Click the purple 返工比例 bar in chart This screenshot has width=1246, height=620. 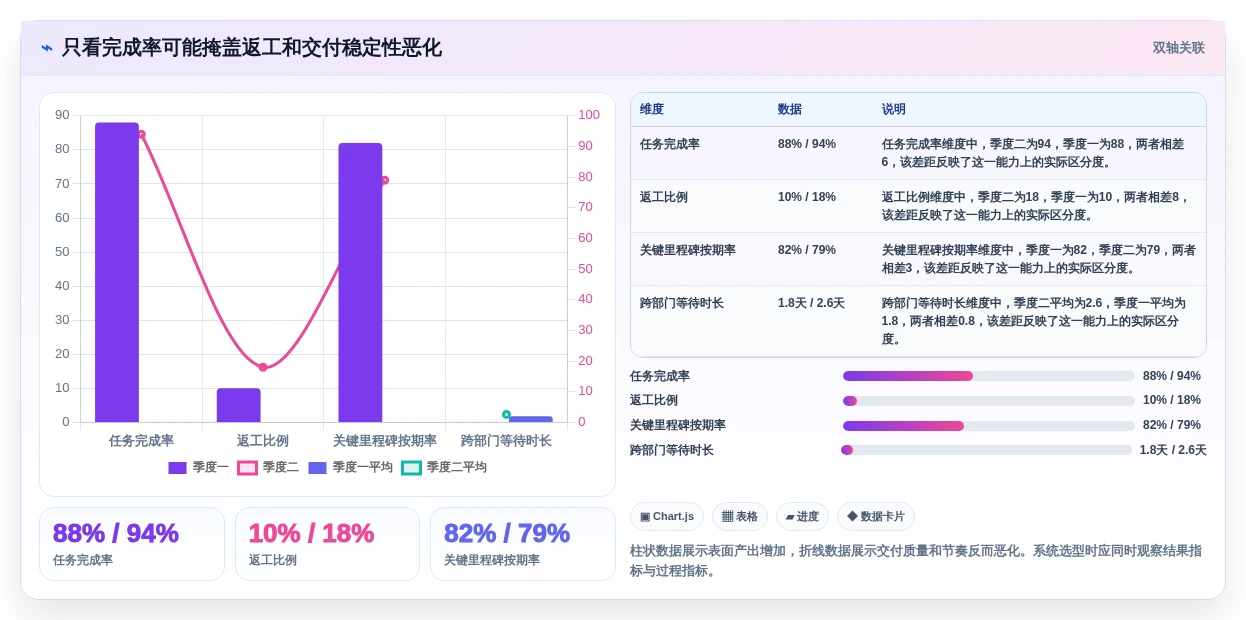238,405
